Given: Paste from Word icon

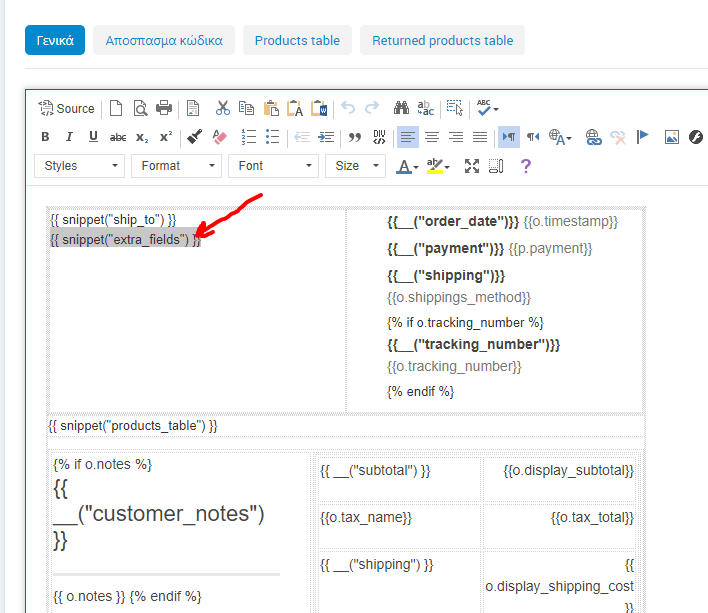Looking at the screenshot, I should pyautogui.click(x=319, y=109).
